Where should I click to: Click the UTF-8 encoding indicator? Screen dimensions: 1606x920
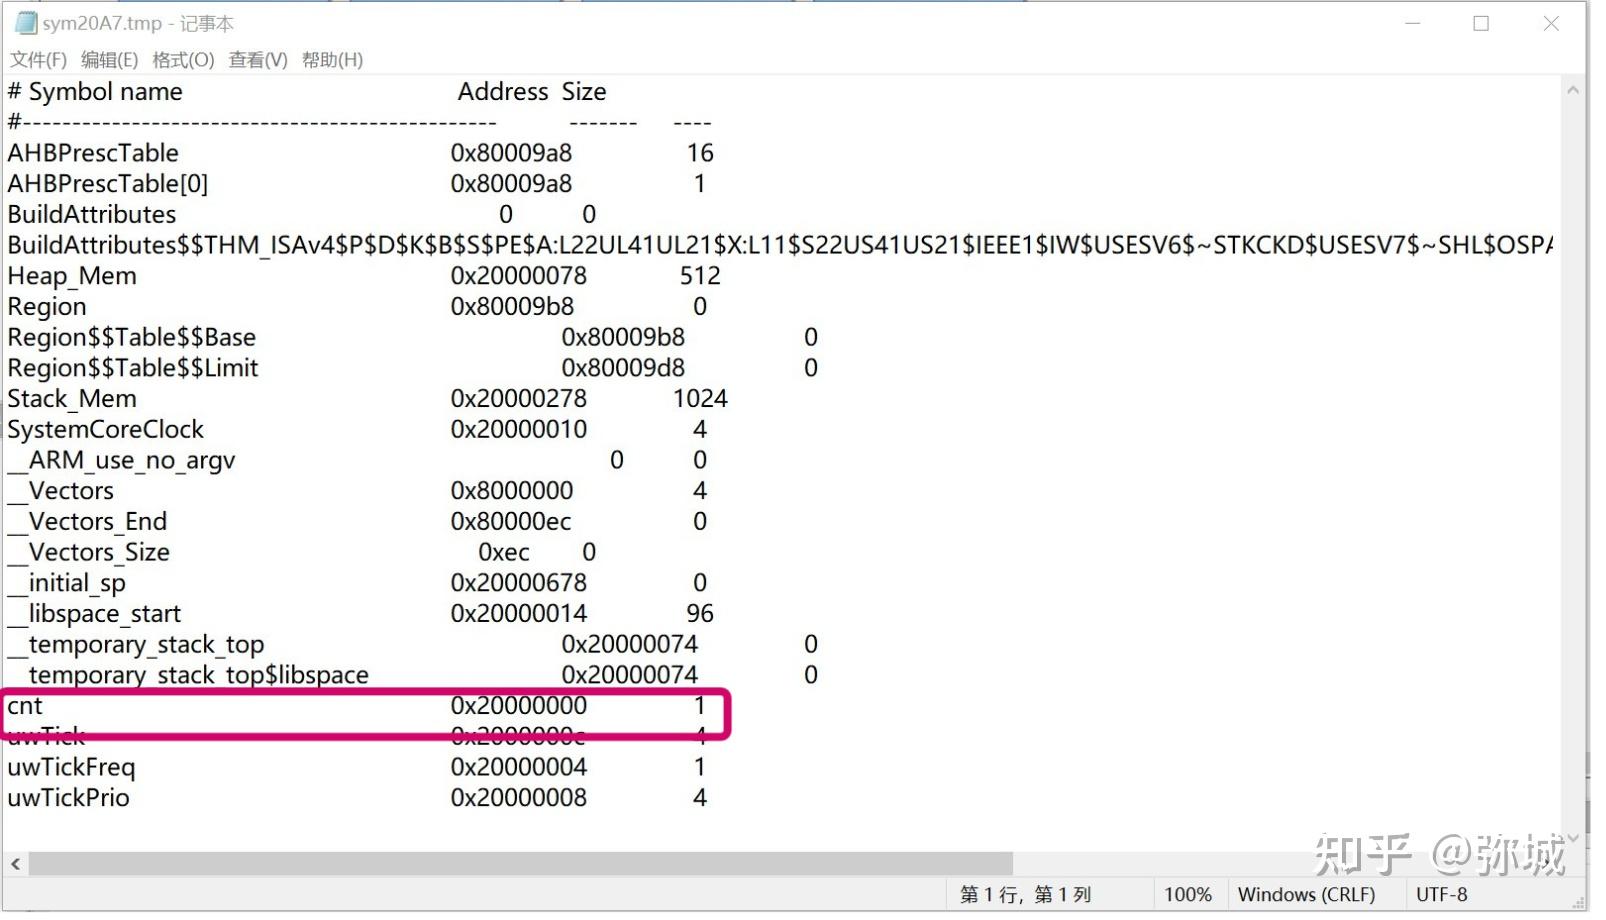click(1441, 895)
